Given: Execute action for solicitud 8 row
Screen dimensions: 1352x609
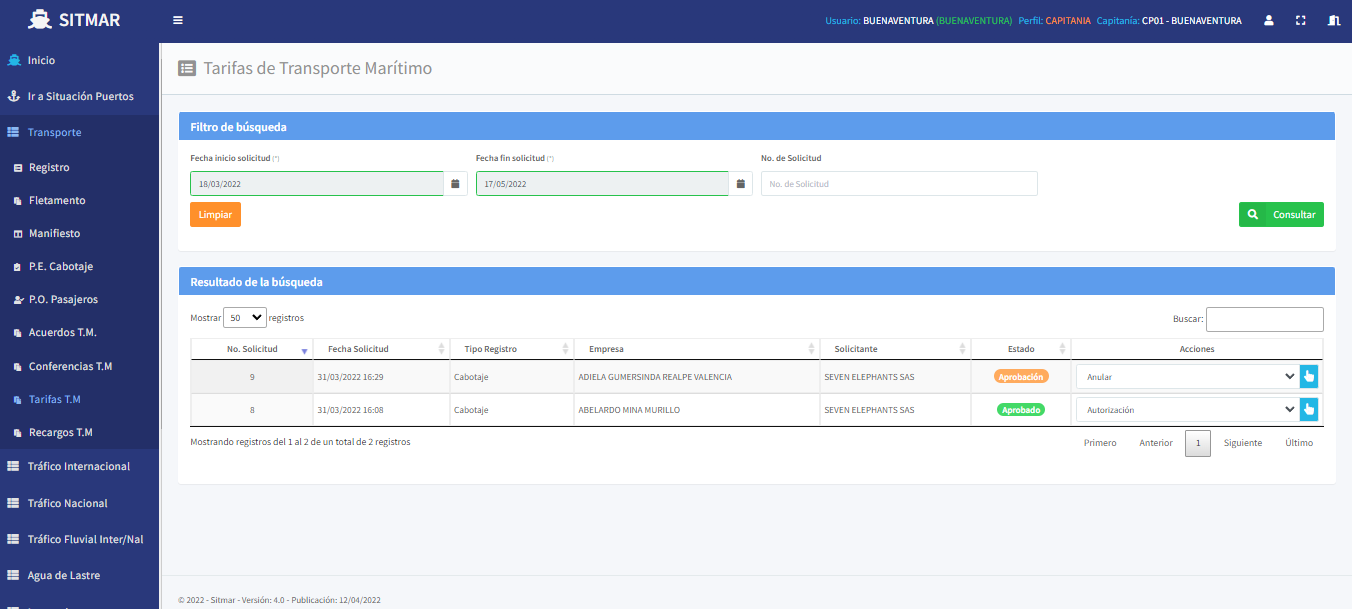Looking at the screenshot, I should point(1309,409).
